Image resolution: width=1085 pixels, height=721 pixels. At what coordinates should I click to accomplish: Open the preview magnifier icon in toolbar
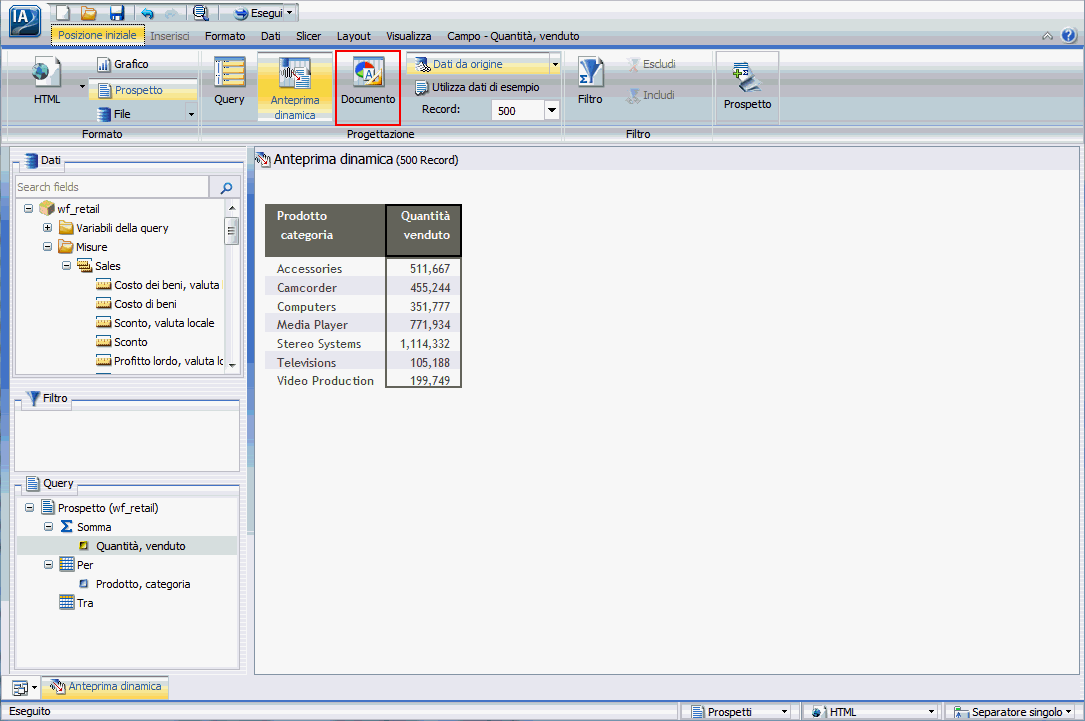pyautogui.click(x=200, y=12)
